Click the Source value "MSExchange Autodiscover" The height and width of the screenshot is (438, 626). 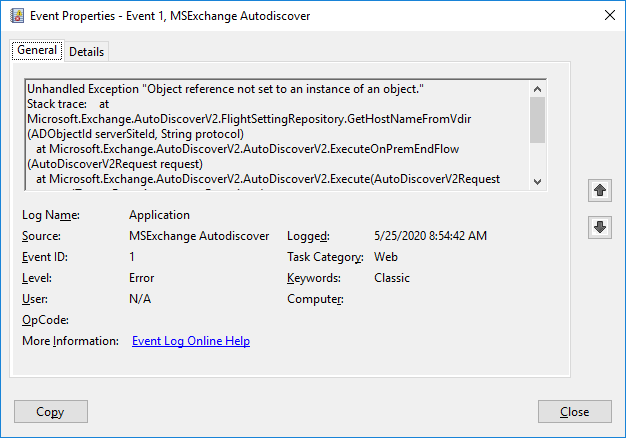[x=199, y=236]
